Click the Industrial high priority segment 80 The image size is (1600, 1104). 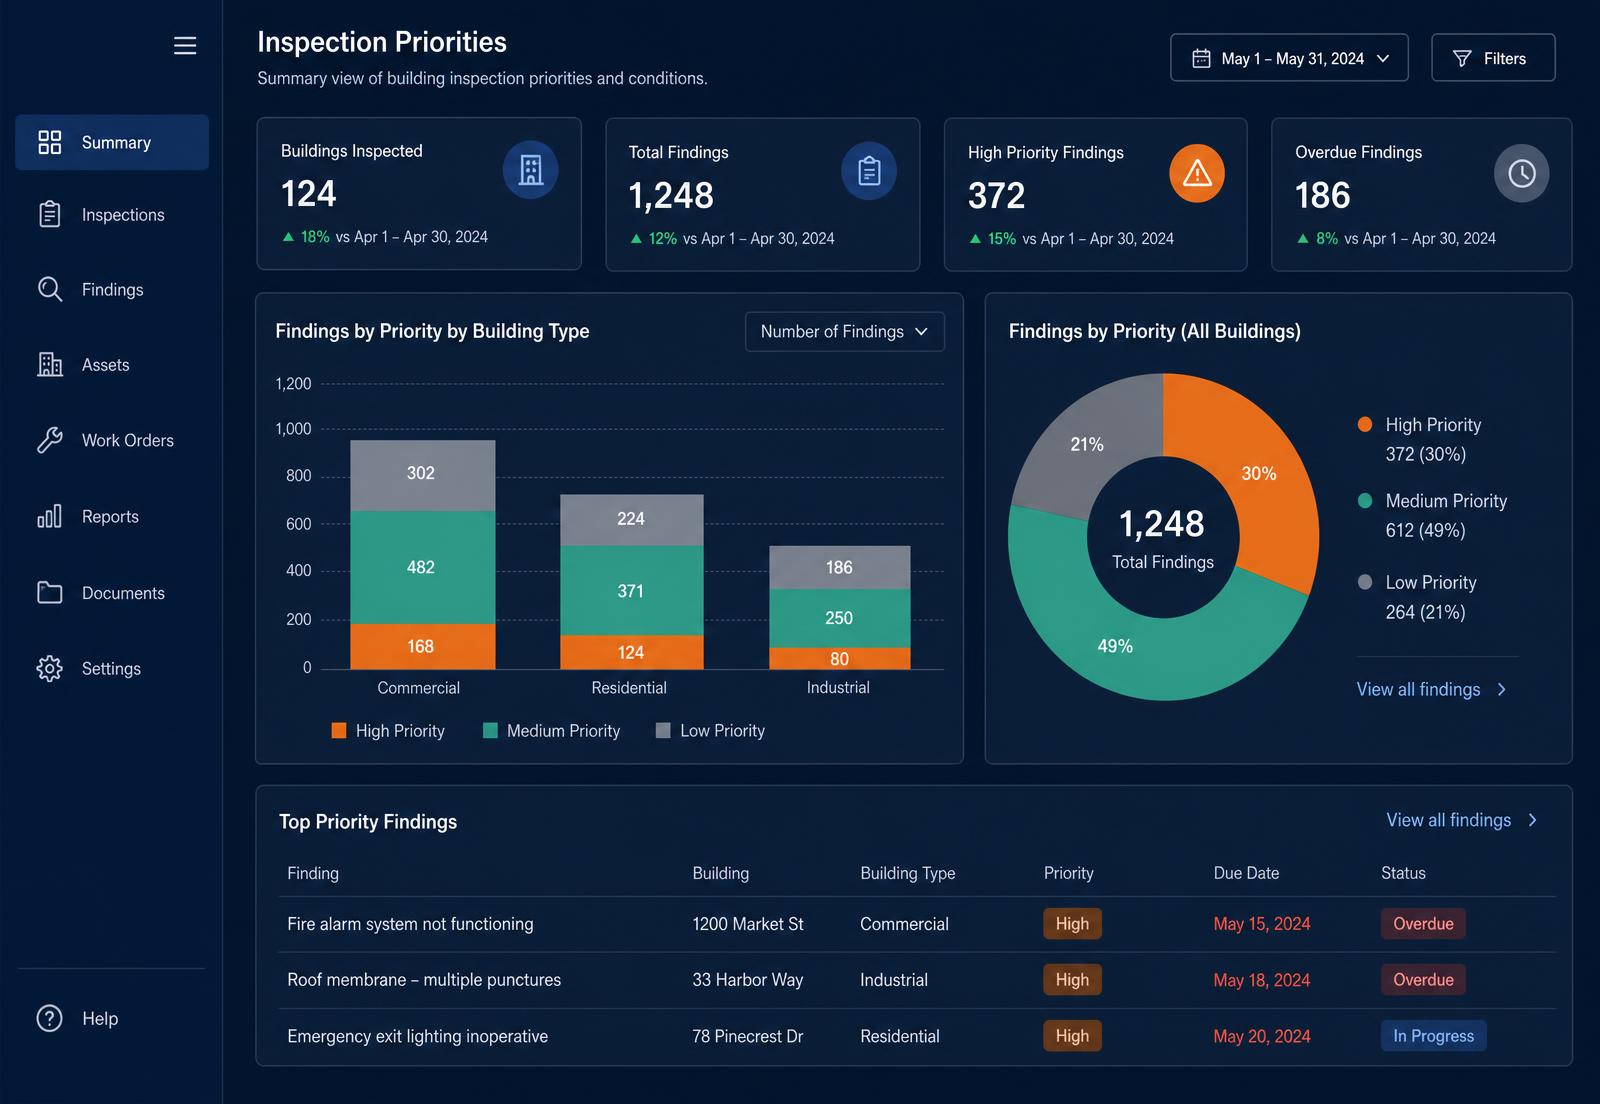click(839, 659)
